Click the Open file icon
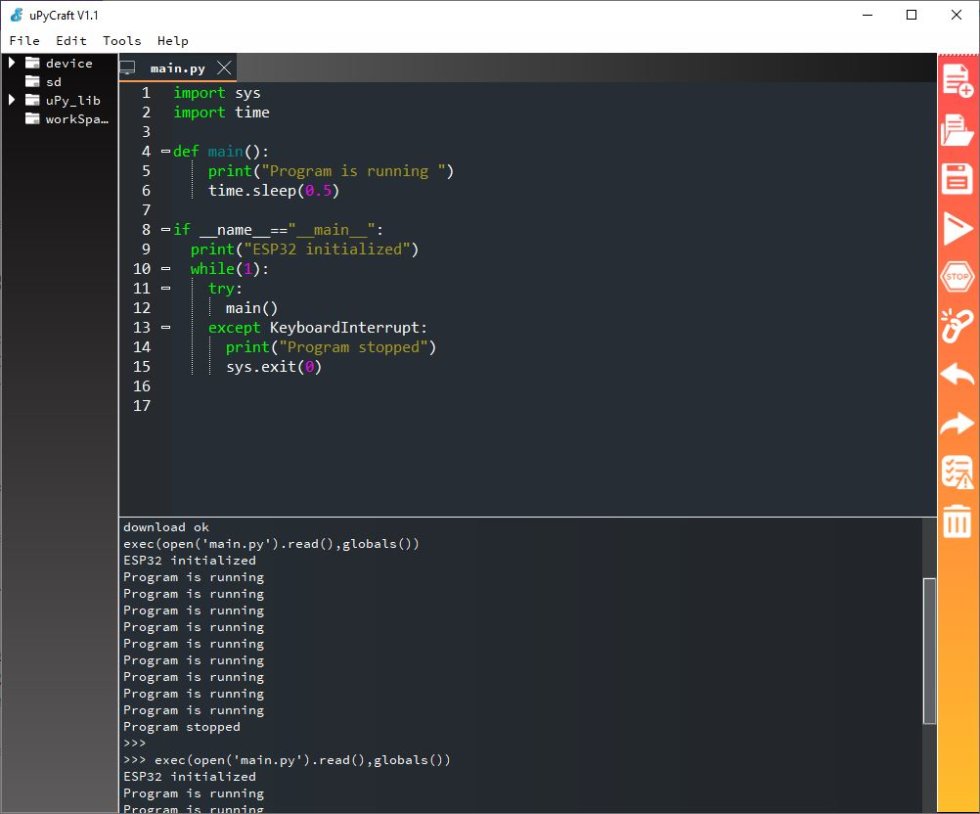The height and width of the screenshot is (814, 980). coord(957,129)
